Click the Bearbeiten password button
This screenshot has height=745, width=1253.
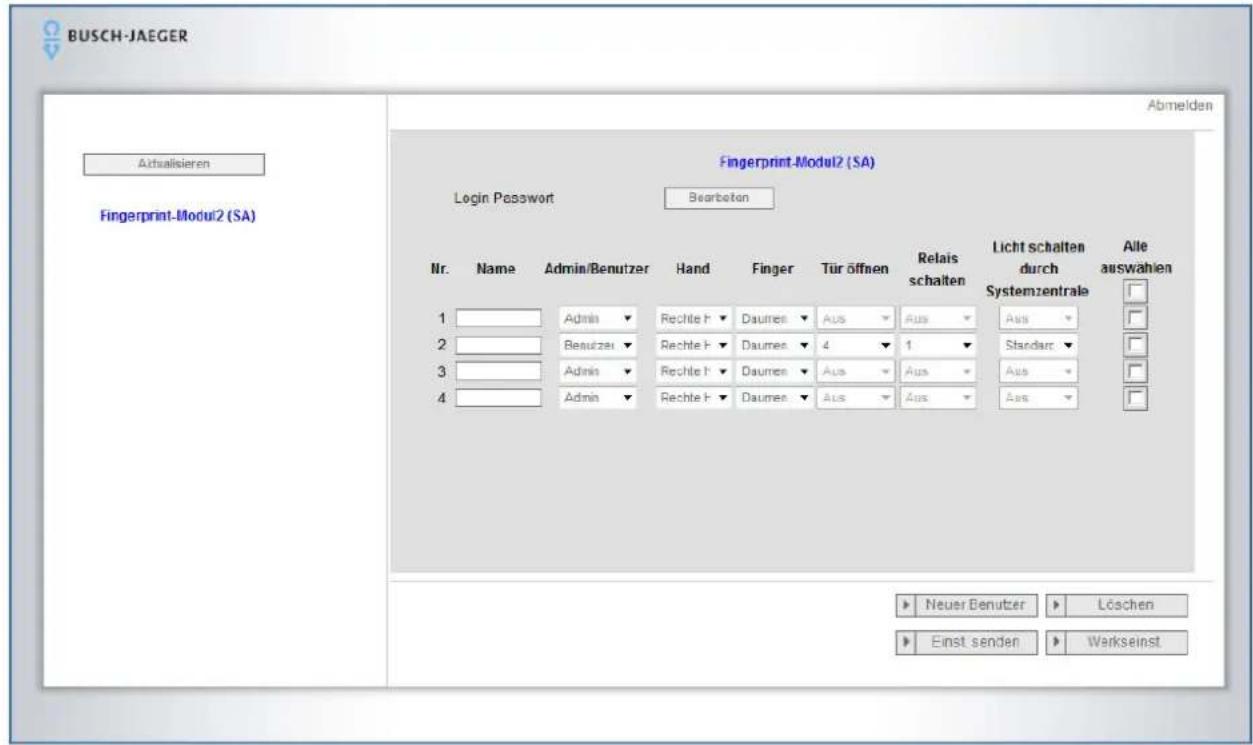click(720, 198)
